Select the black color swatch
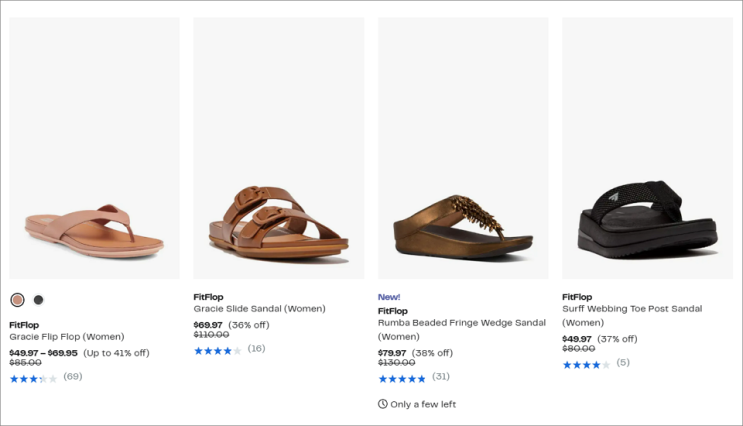Screen dimensions: 743x426 (x=39, y=300)
